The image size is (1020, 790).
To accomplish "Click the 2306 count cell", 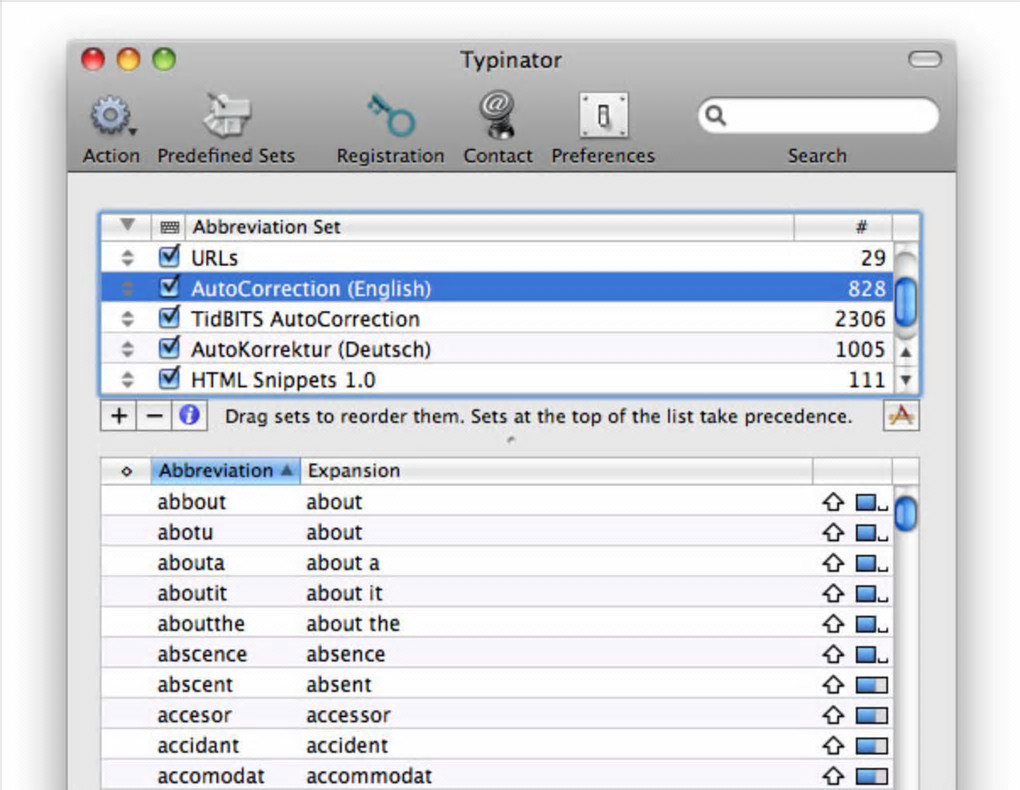I will tap(859, 319).
